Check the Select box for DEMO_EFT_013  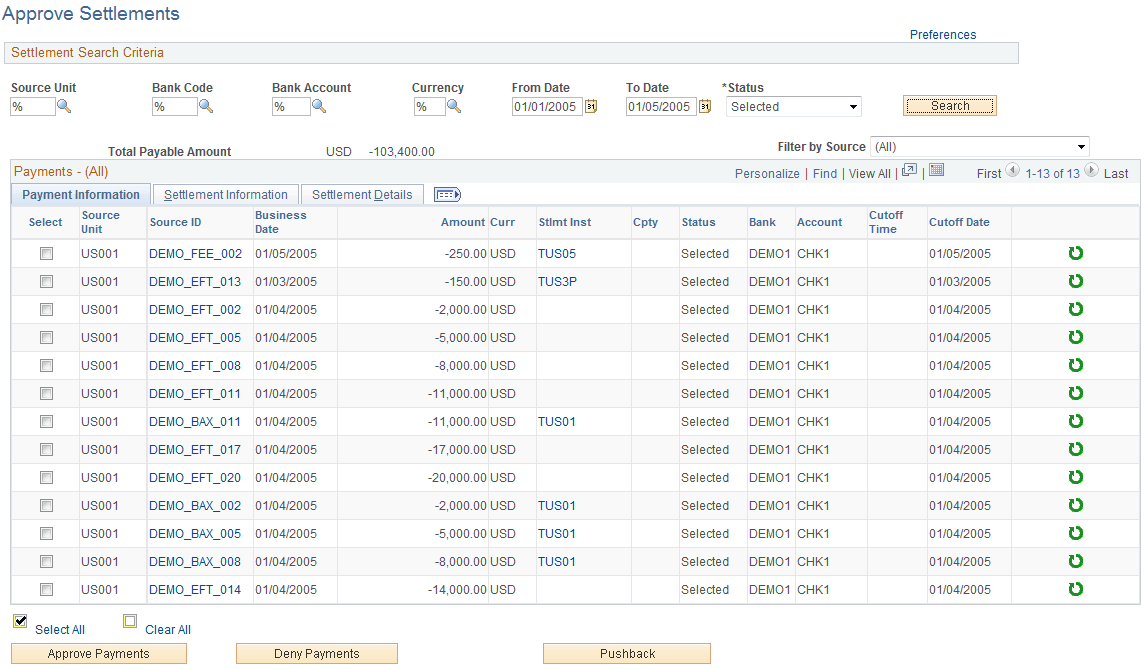pos(47,281)
